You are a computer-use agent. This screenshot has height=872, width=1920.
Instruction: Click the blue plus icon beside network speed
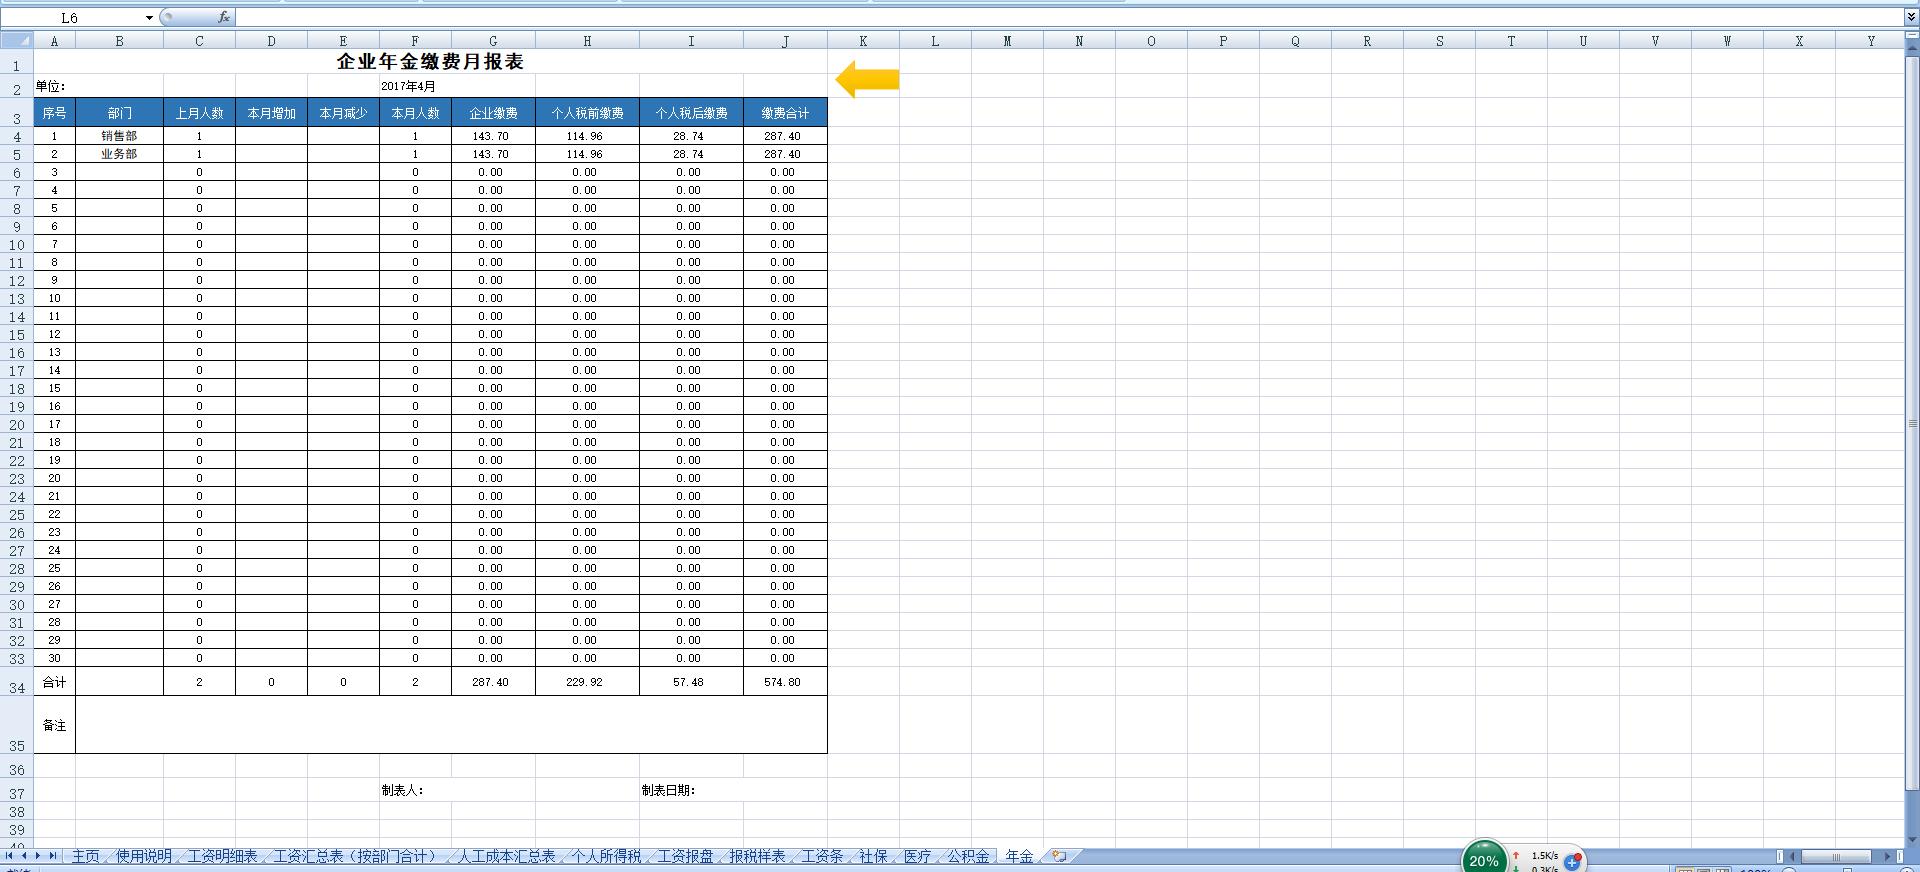(1572, 861)
